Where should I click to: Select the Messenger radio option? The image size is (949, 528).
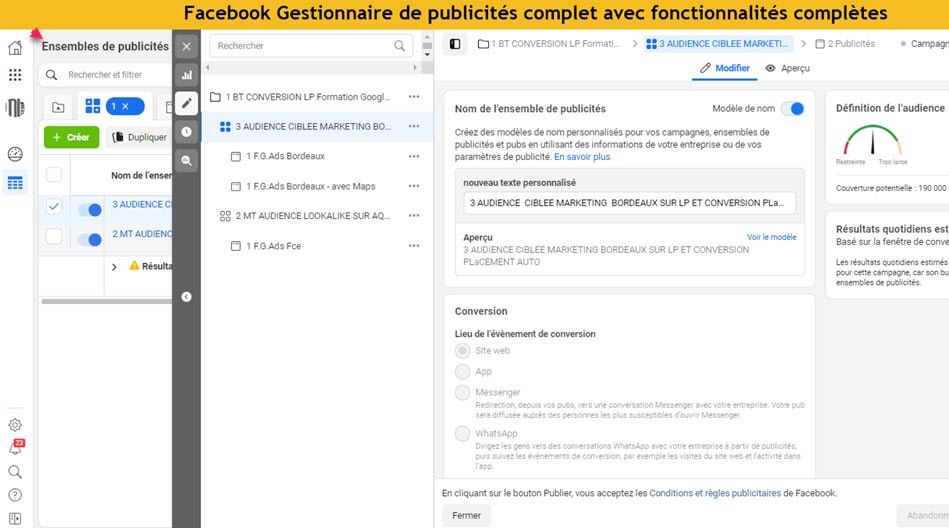[x=462, y=392]
